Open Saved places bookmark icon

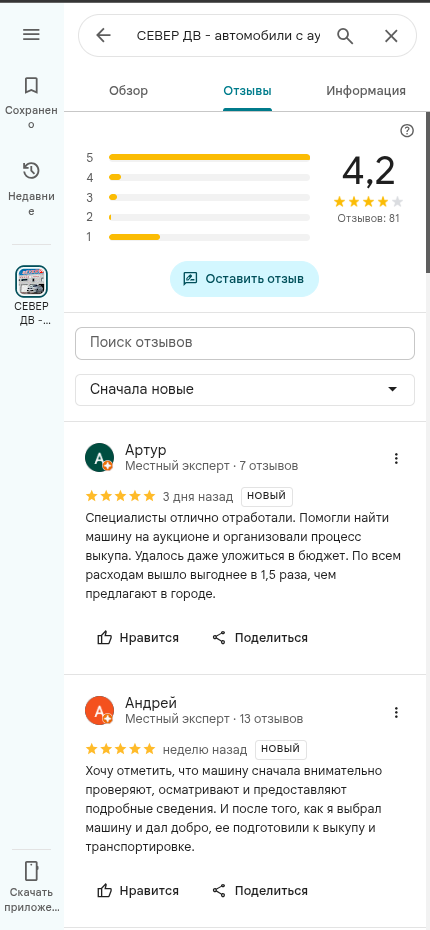pyautogui.click(x=31, y=85)
